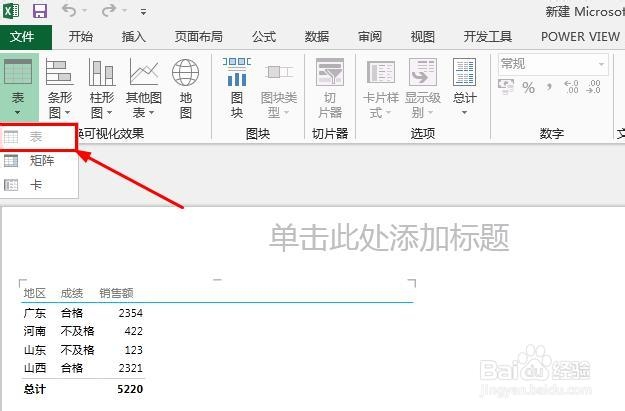Switch to the 公式 tab

[264, 37]
